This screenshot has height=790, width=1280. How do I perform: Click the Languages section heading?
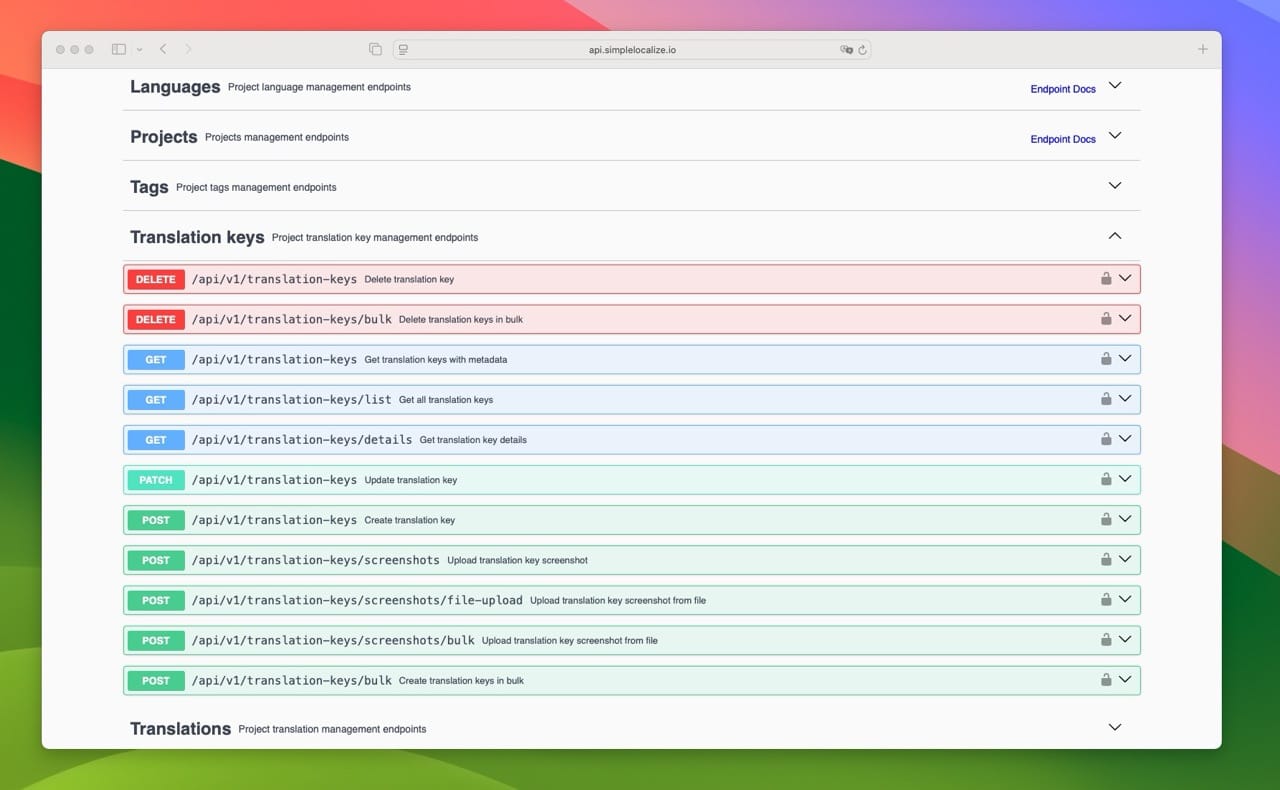pyautogui.click(x=175, y=87)
